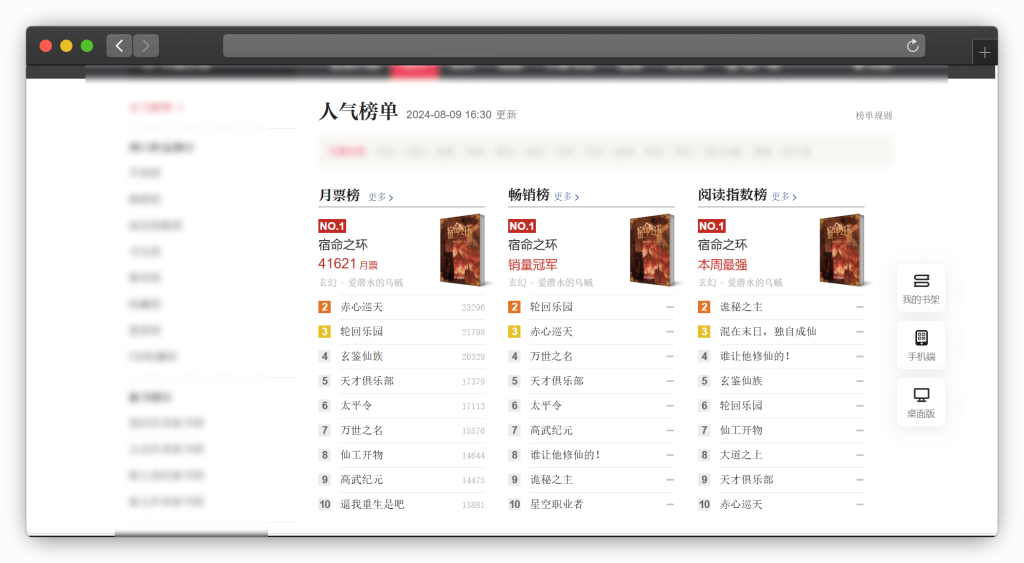The image size is (1024, 563).
Task: Open the 手机端 mobile version icon
Action: [921, 345]
